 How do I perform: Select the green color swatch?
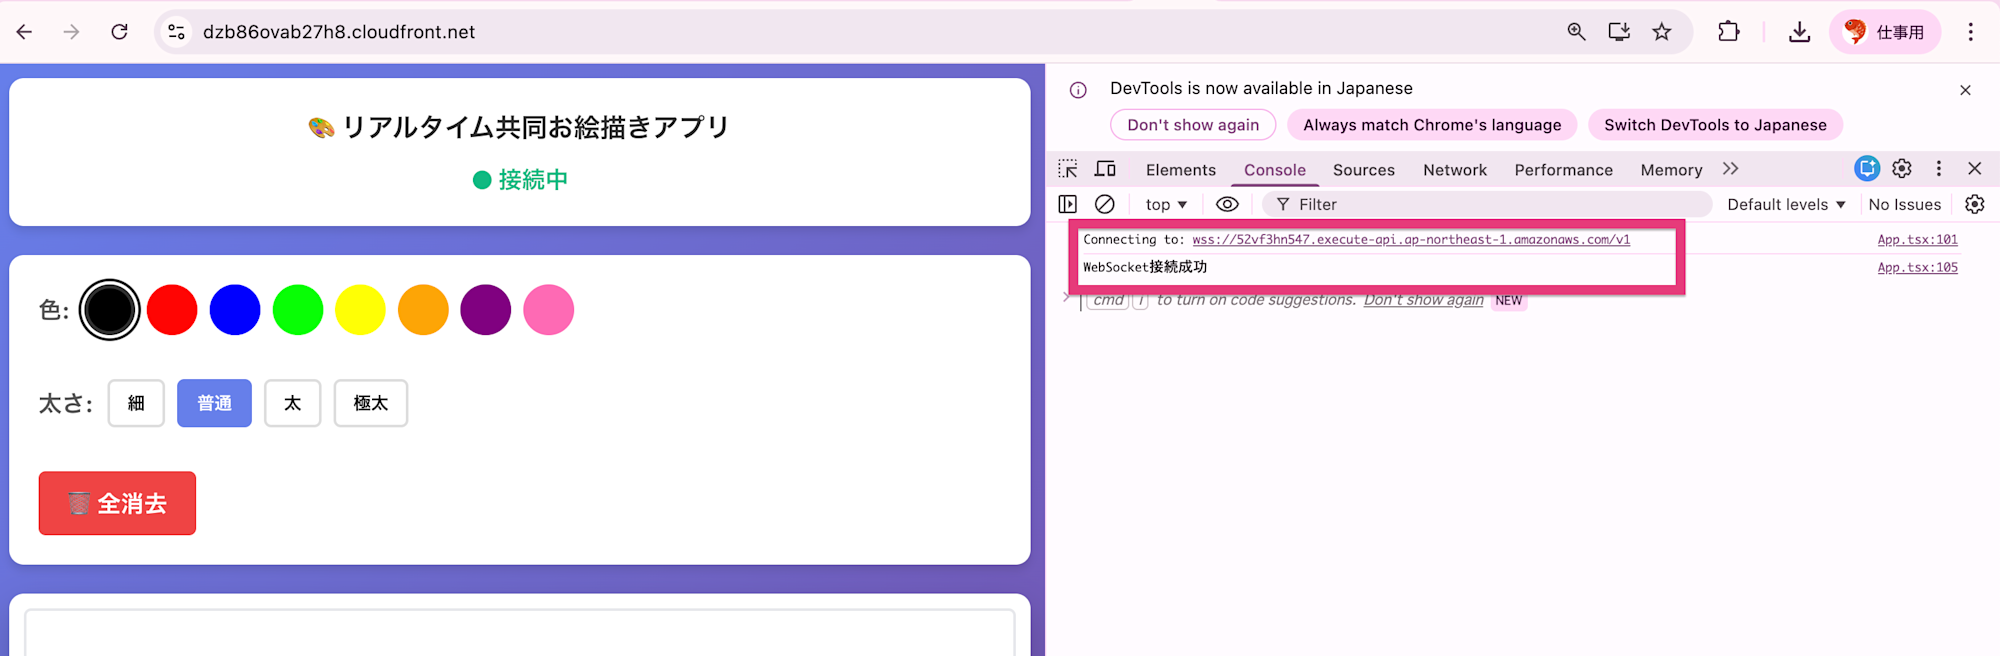coord(298,310)
